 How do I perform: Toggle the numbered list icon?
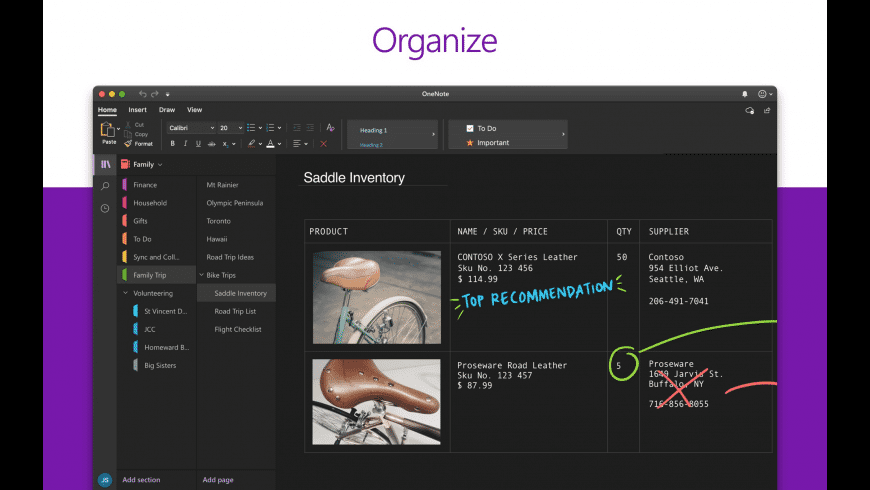[x=270, y=128]
